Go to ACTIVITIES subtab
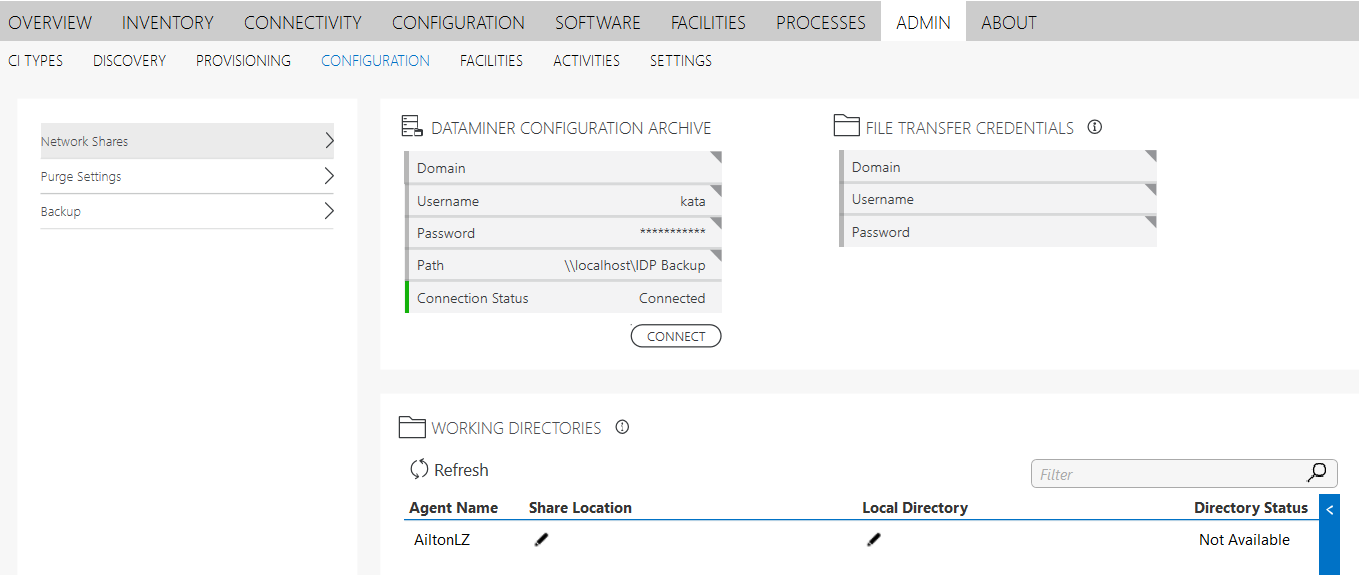This screenshot has height=575, width=1359. (586, 61)
